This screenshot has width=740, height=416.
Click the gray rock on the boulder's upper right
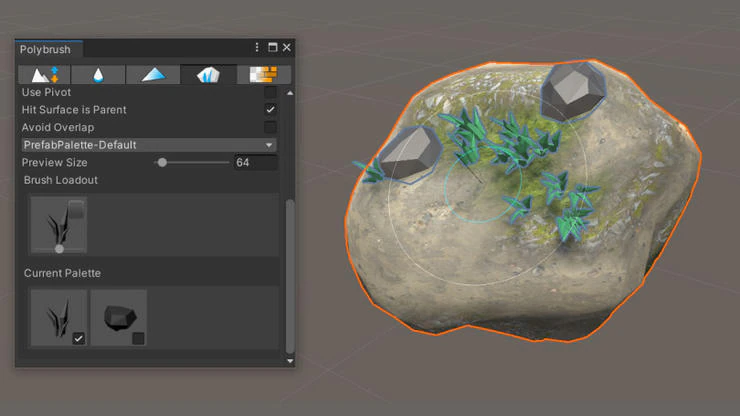click(572, 91)
